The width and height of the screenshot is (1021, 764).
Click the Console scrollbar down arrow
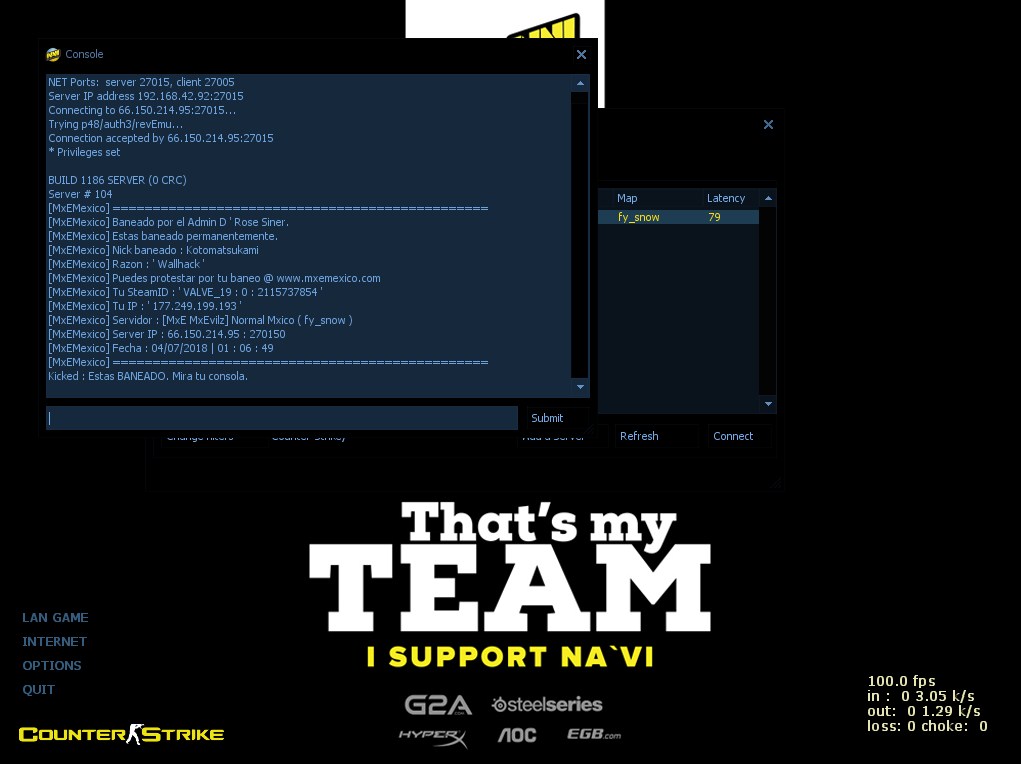[x=580, y=387]
